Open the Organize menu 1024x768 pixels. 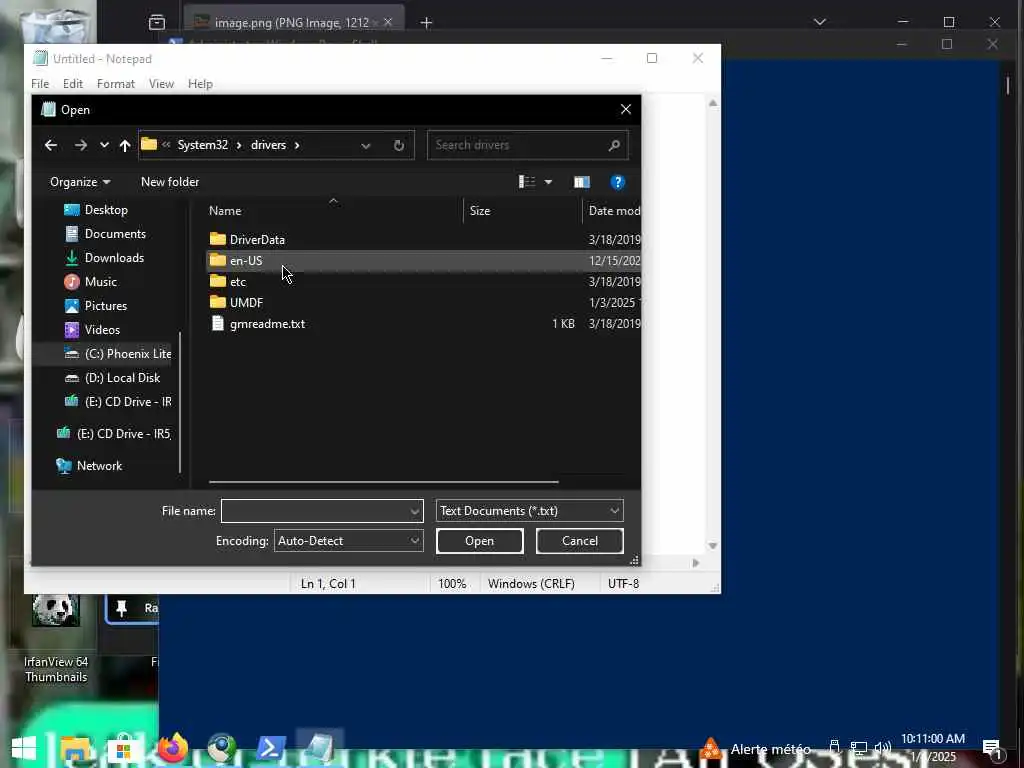coord(80,182)
